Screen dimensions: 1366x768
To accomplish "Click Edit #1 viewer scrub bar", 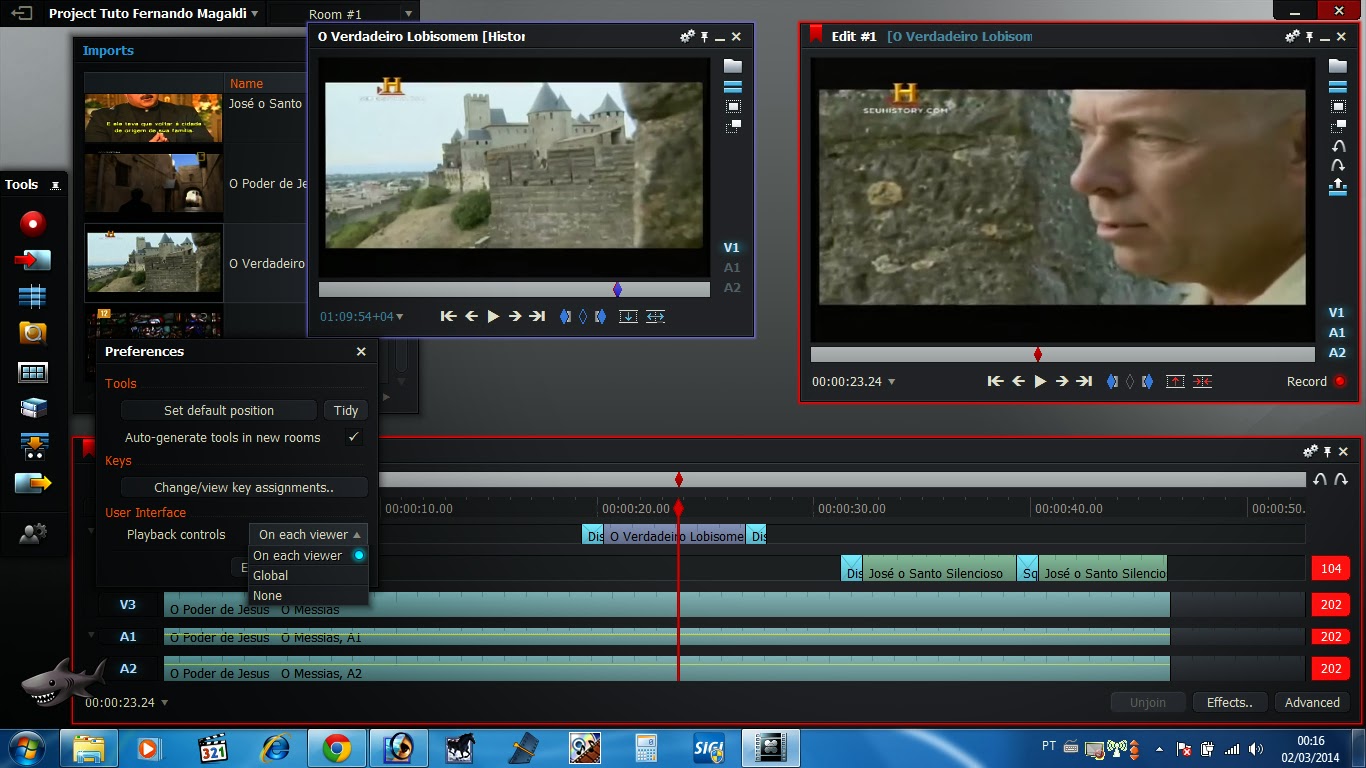I will click(1062, 354).
